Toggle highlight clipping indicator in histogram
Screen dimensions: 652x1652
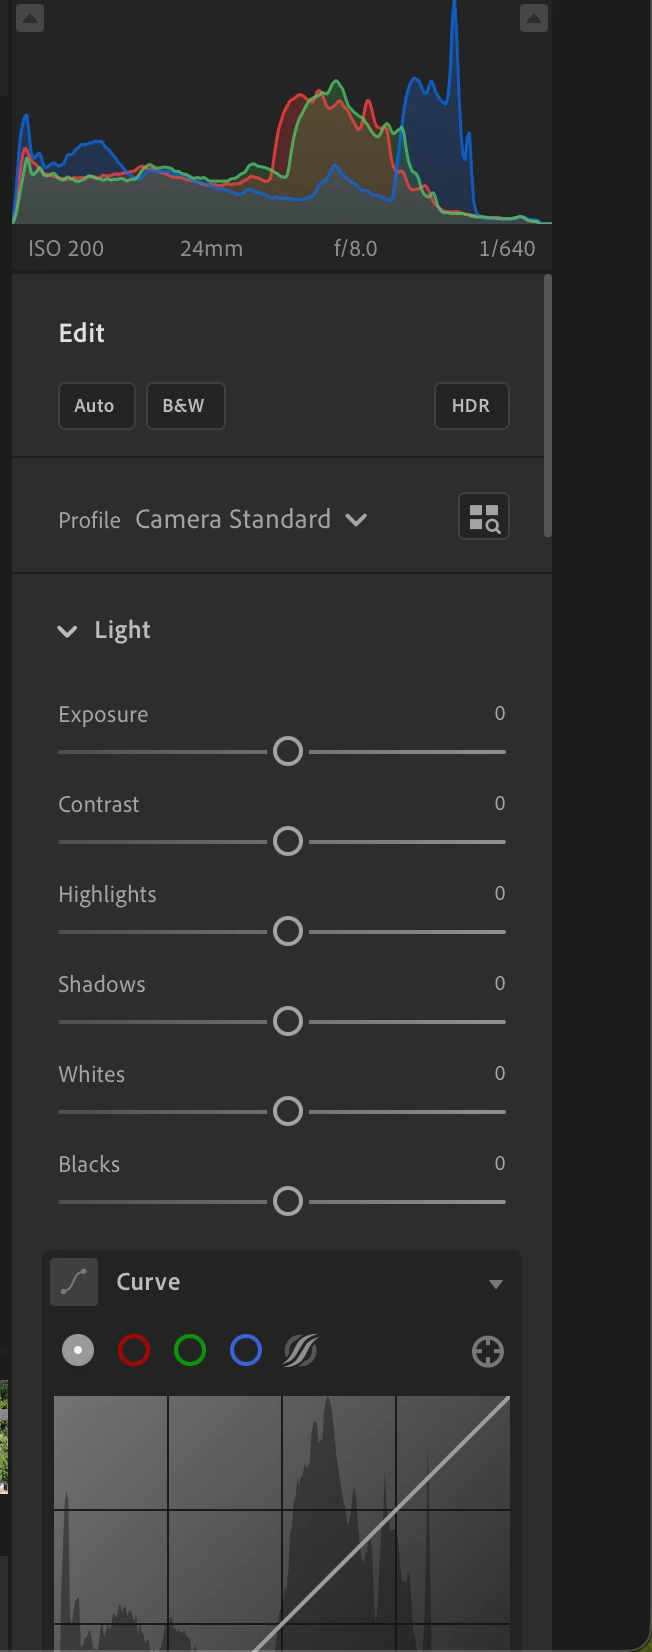click(534, 18)
